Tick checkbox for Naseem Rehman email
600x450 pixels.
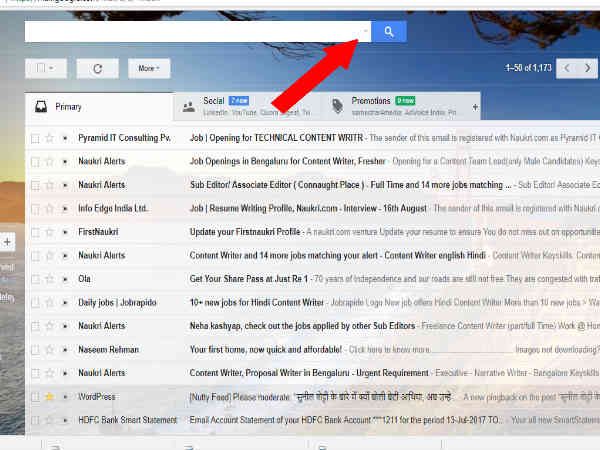[x=35, y=350]
